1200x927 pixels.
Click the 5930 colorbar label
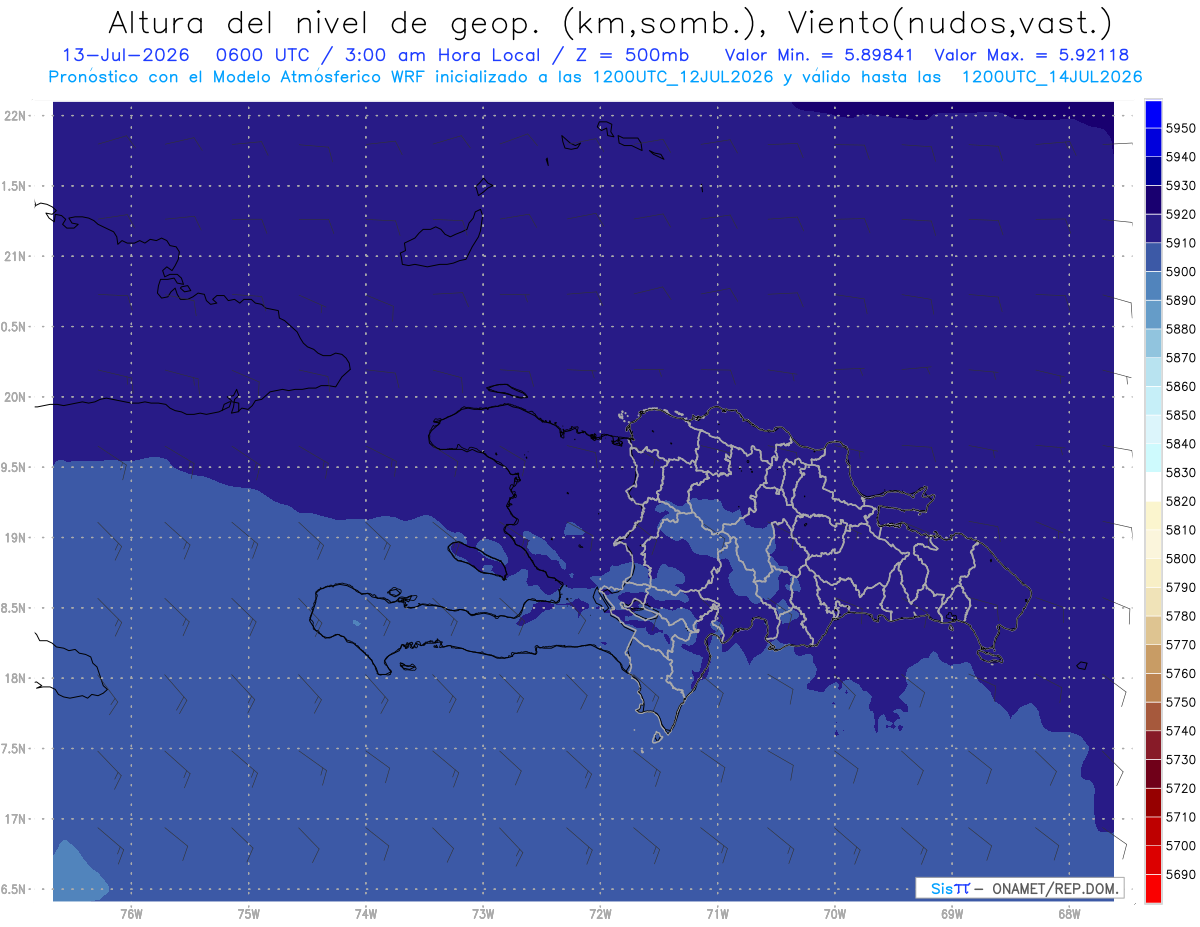[x=1180, y=186]
